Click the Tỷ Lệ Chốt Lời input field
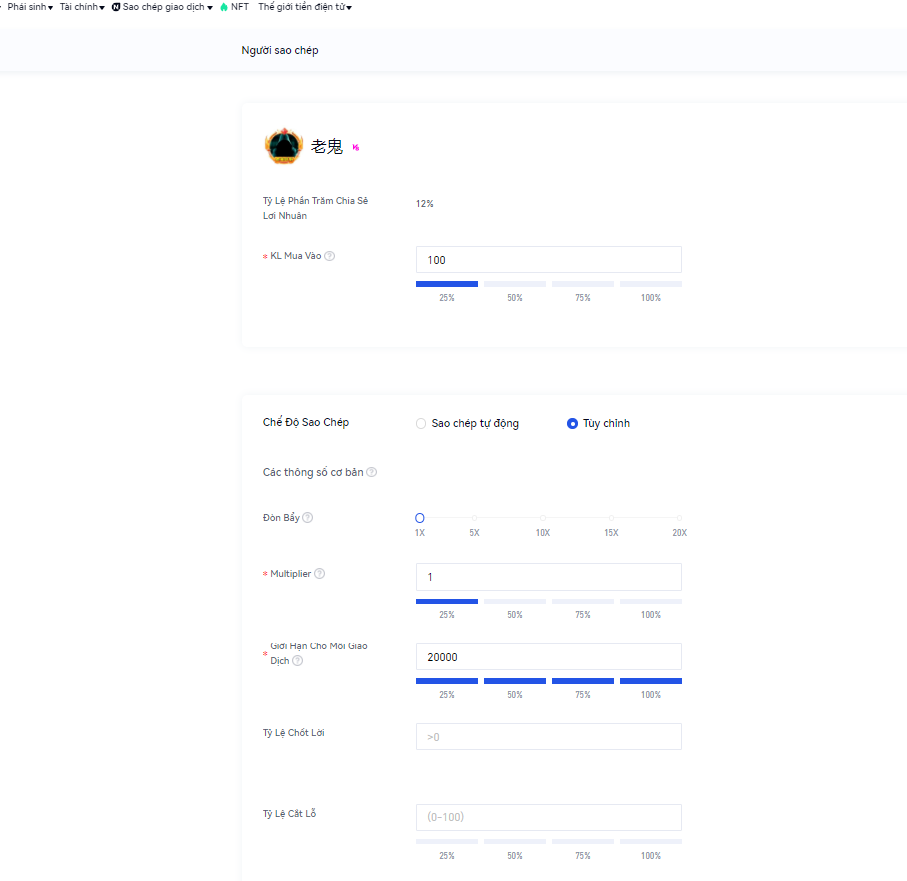Viewport: 907px width, 881px height. [x=548, y=737]
